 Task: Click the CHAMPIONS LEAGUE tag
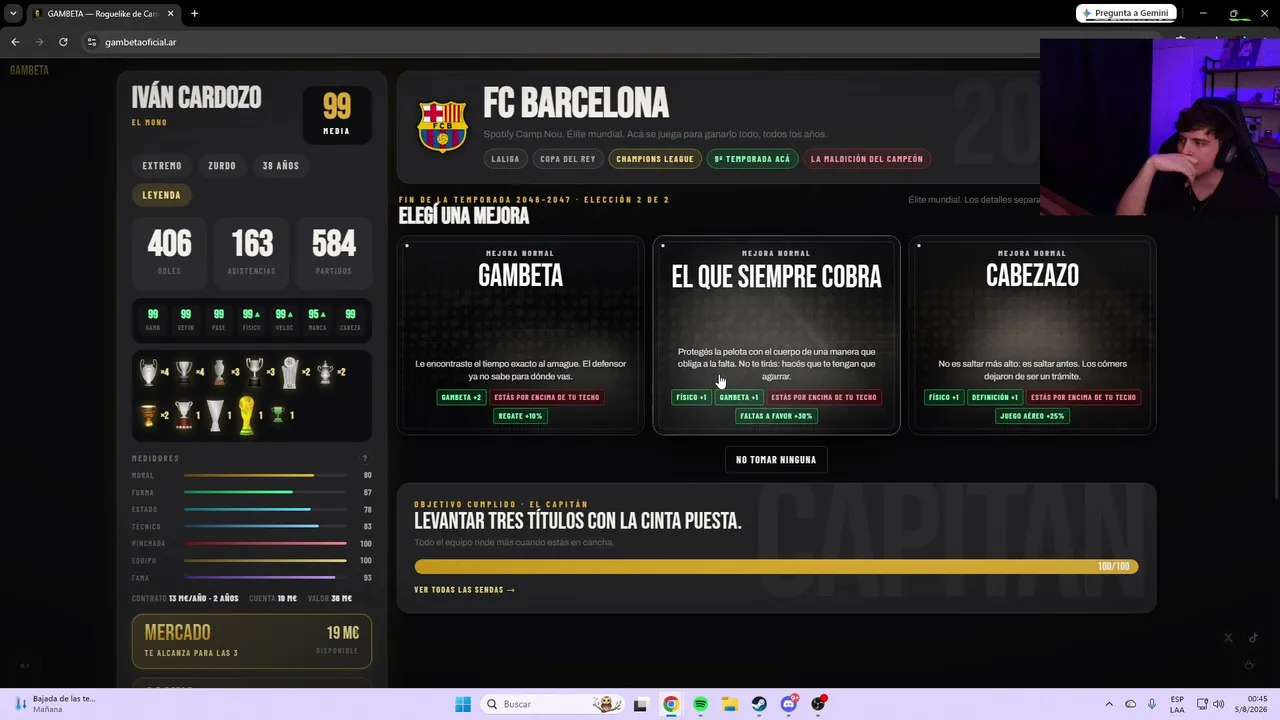[655, 159]
